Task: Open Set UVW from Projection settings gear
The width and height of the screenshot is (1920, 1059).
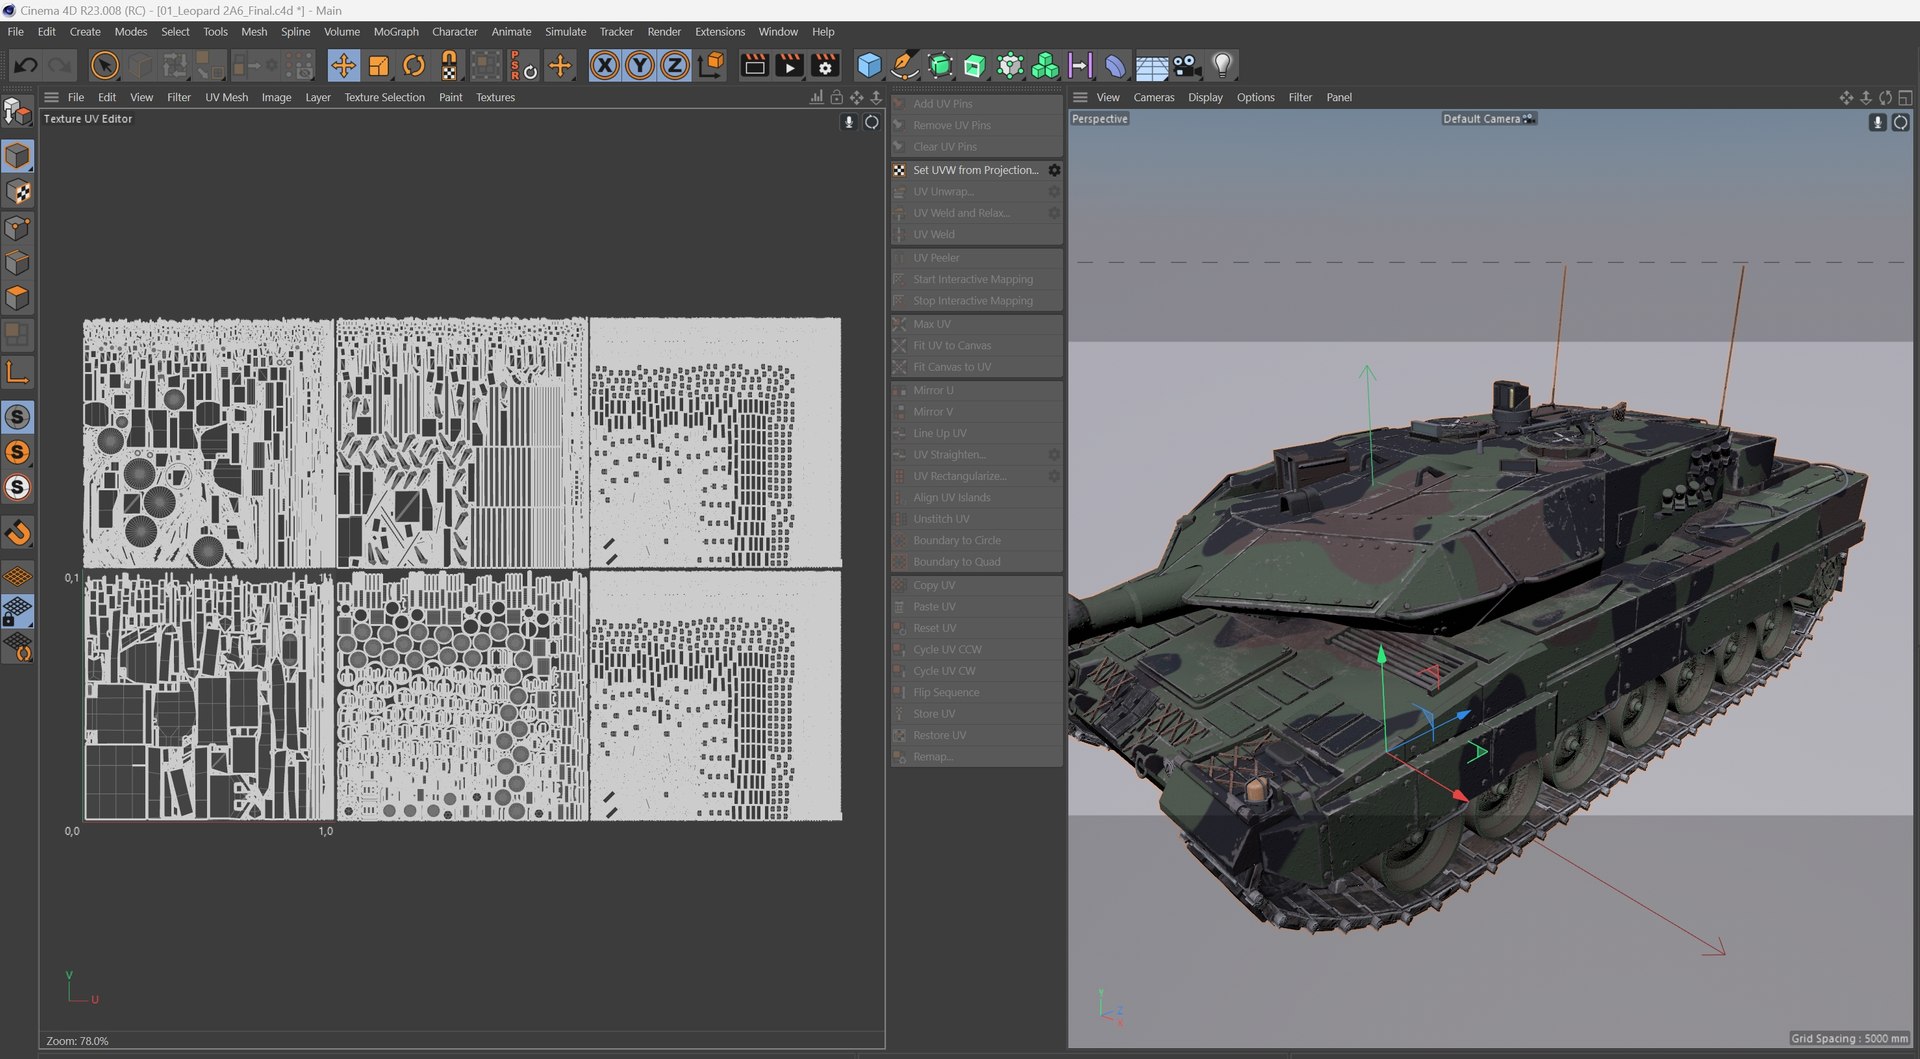Action: 1054,170
